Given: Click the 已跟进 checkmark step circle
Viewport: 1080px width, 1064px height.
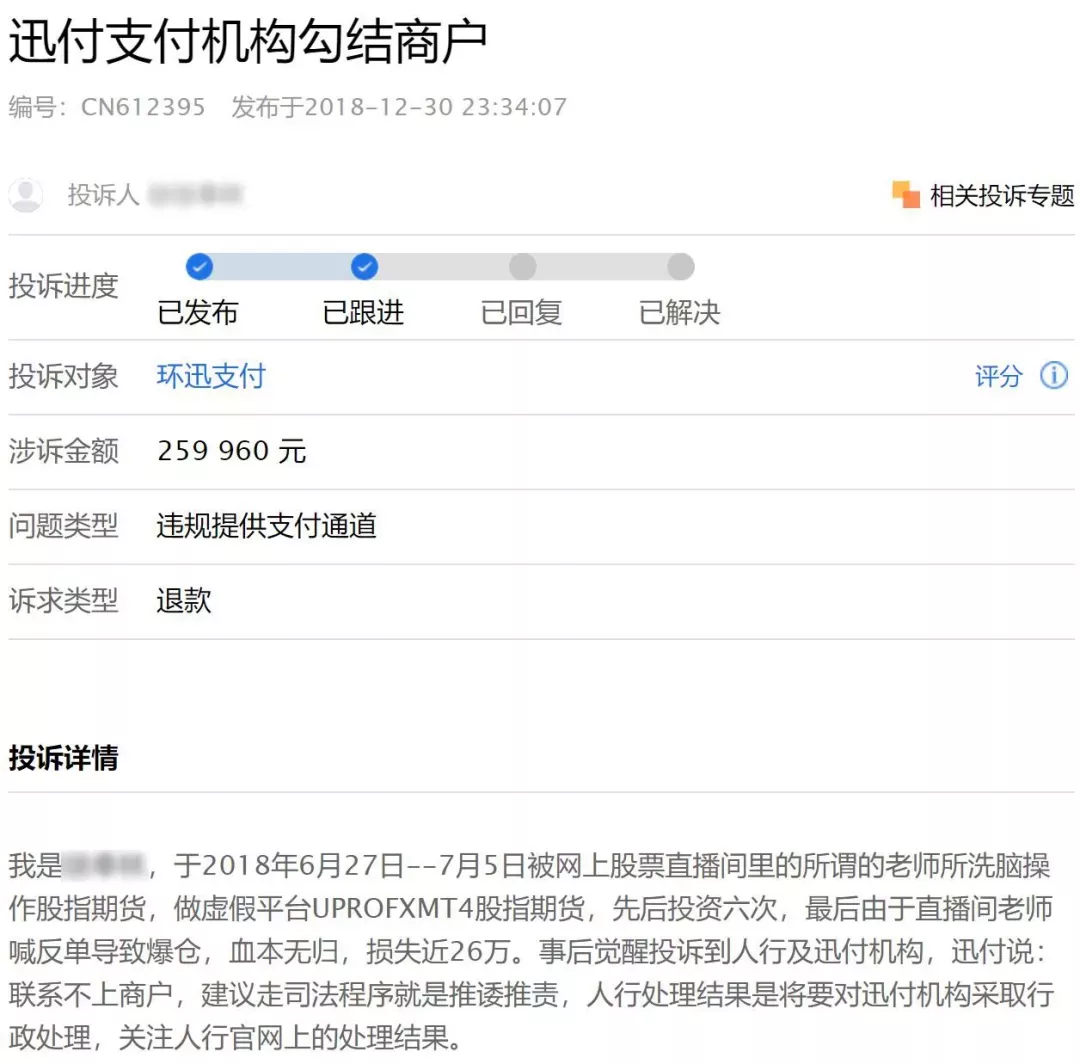Looking at the screenshot, I should click(x=364, y=267).
